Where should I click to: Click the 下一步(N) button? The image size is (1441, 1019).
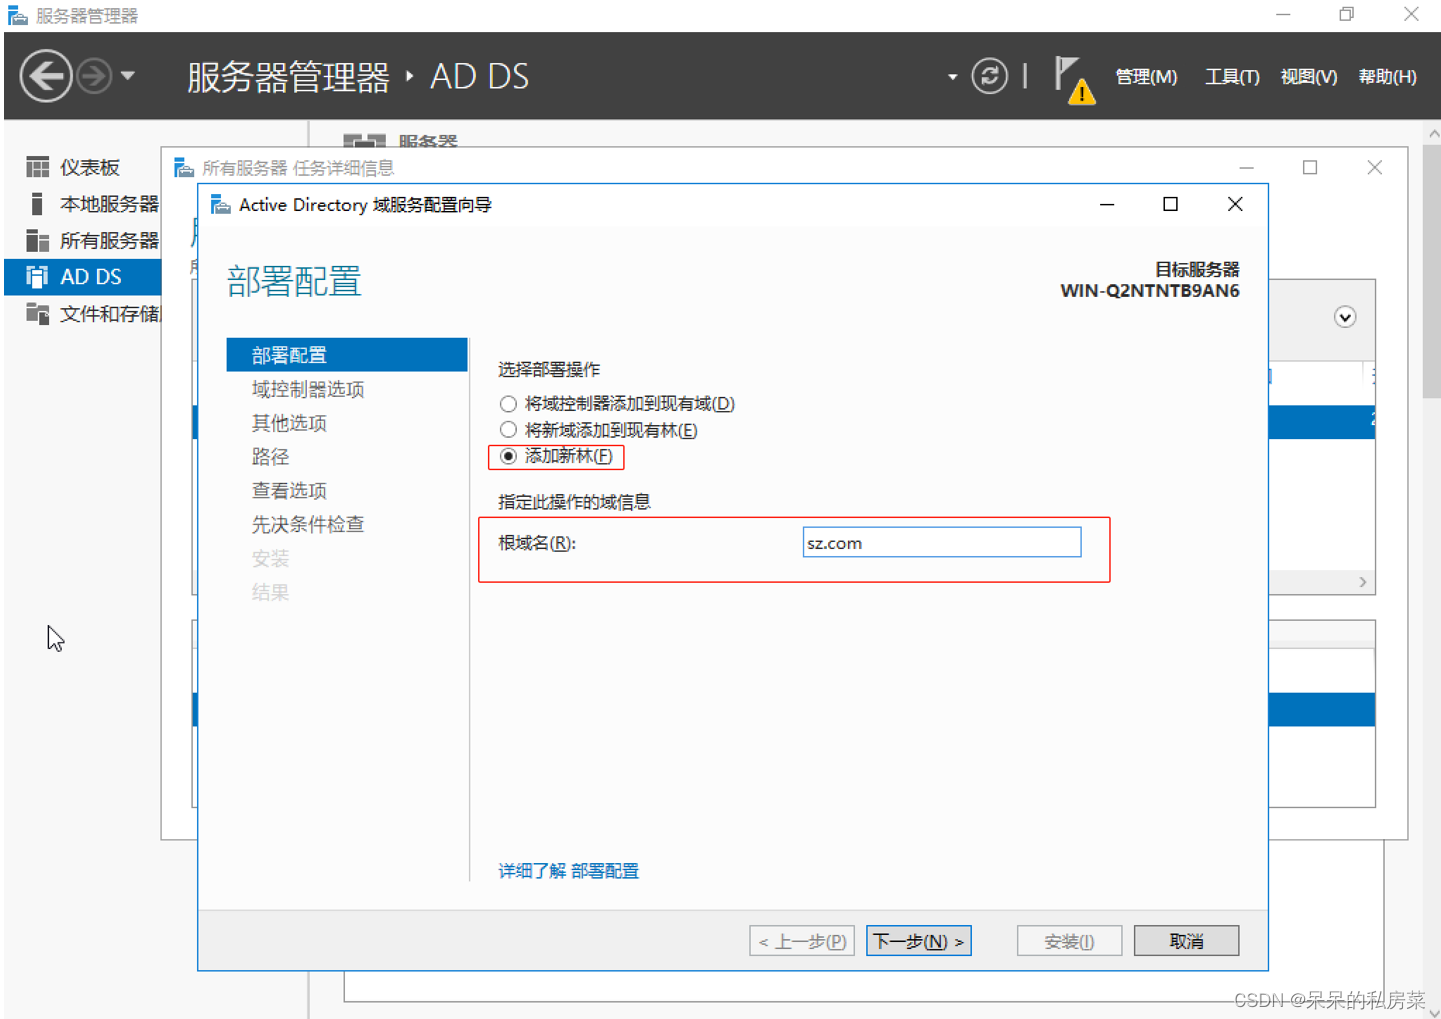tap(918, 941)
